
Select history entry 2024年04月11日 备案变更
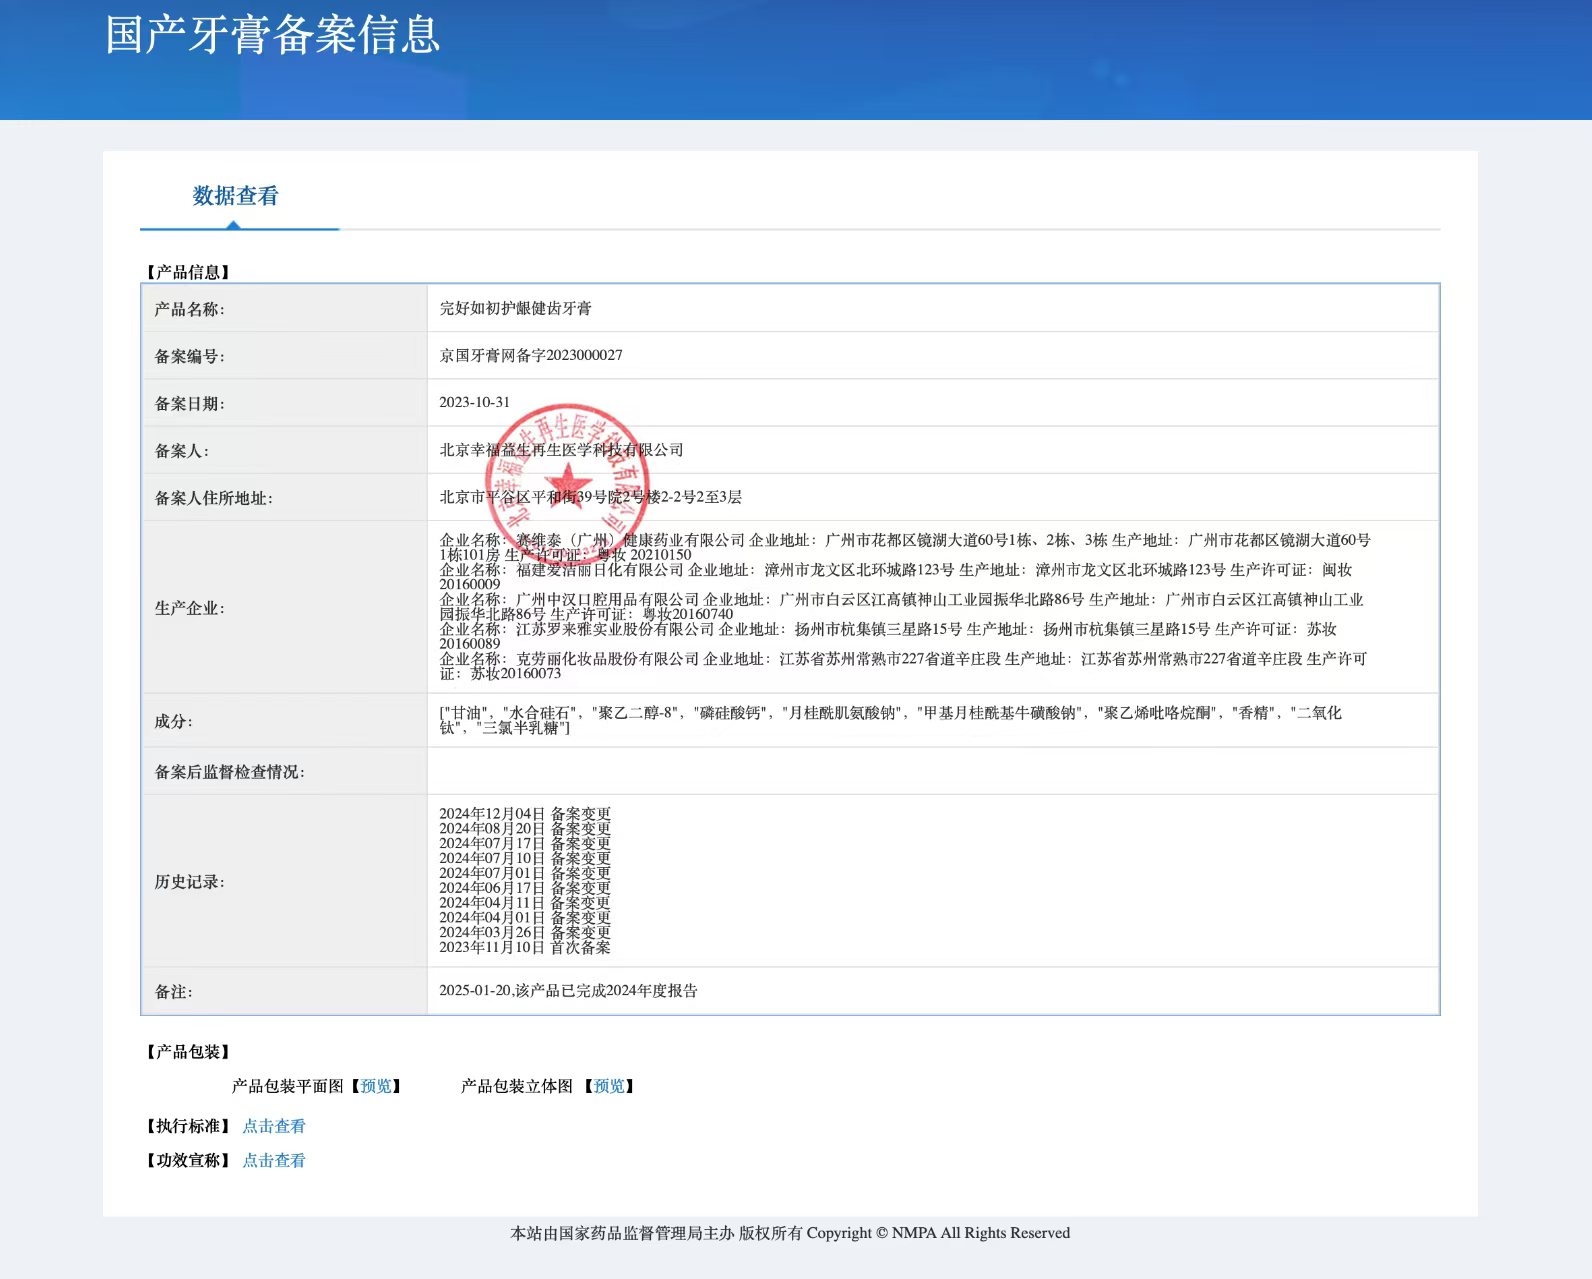[525, 903]
